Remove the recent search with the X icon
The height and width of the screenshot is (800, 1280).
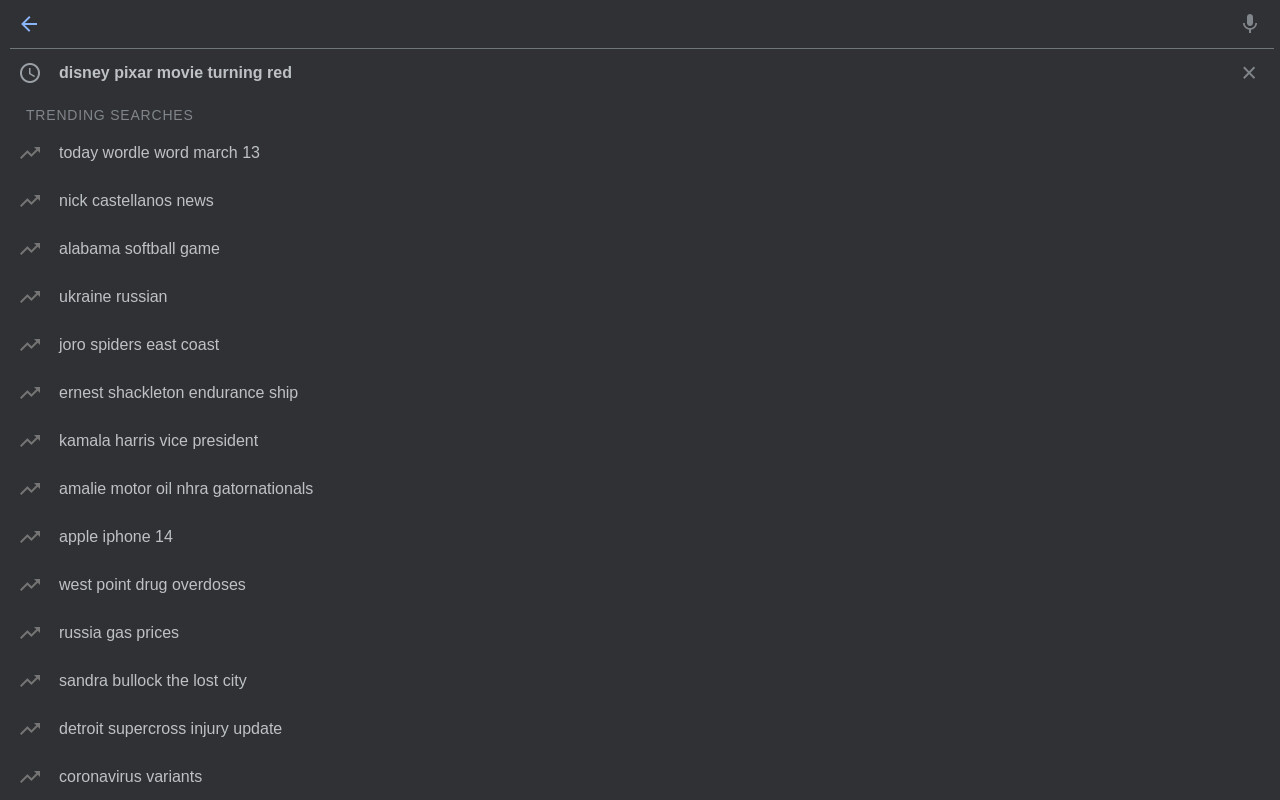pos(1249,73)
